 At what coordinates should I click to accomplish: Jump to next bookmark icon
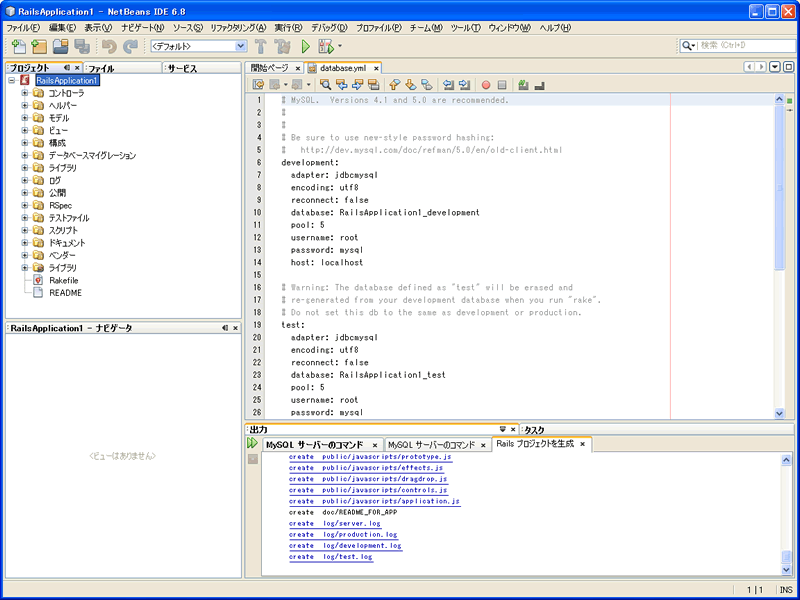(411, 85)
